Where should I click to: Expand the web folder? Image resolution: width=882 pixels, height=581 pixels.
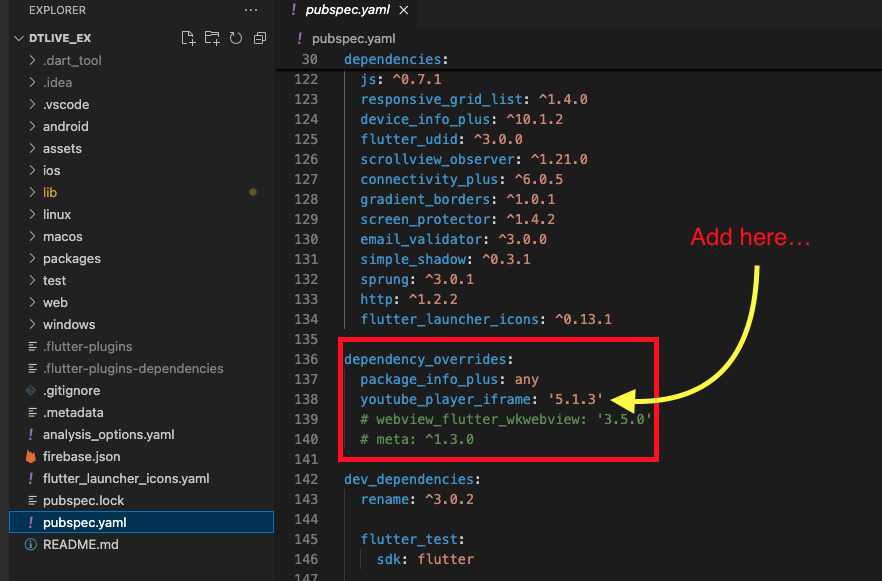click(55, 302)
